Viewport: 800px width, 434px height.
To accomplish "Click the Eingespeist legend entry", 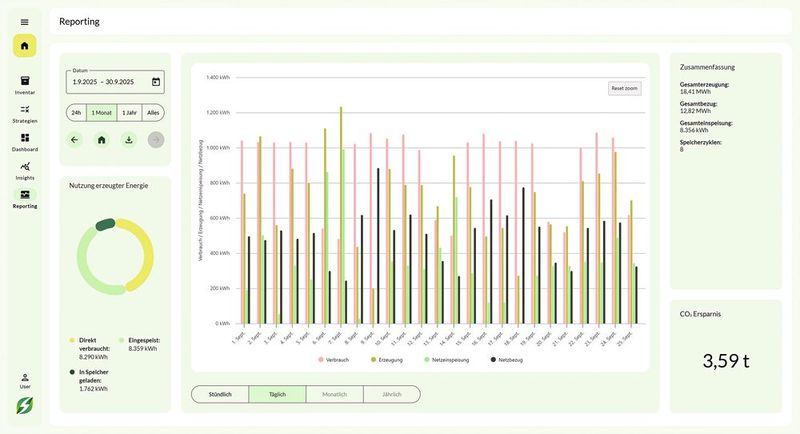I will 139,344.
